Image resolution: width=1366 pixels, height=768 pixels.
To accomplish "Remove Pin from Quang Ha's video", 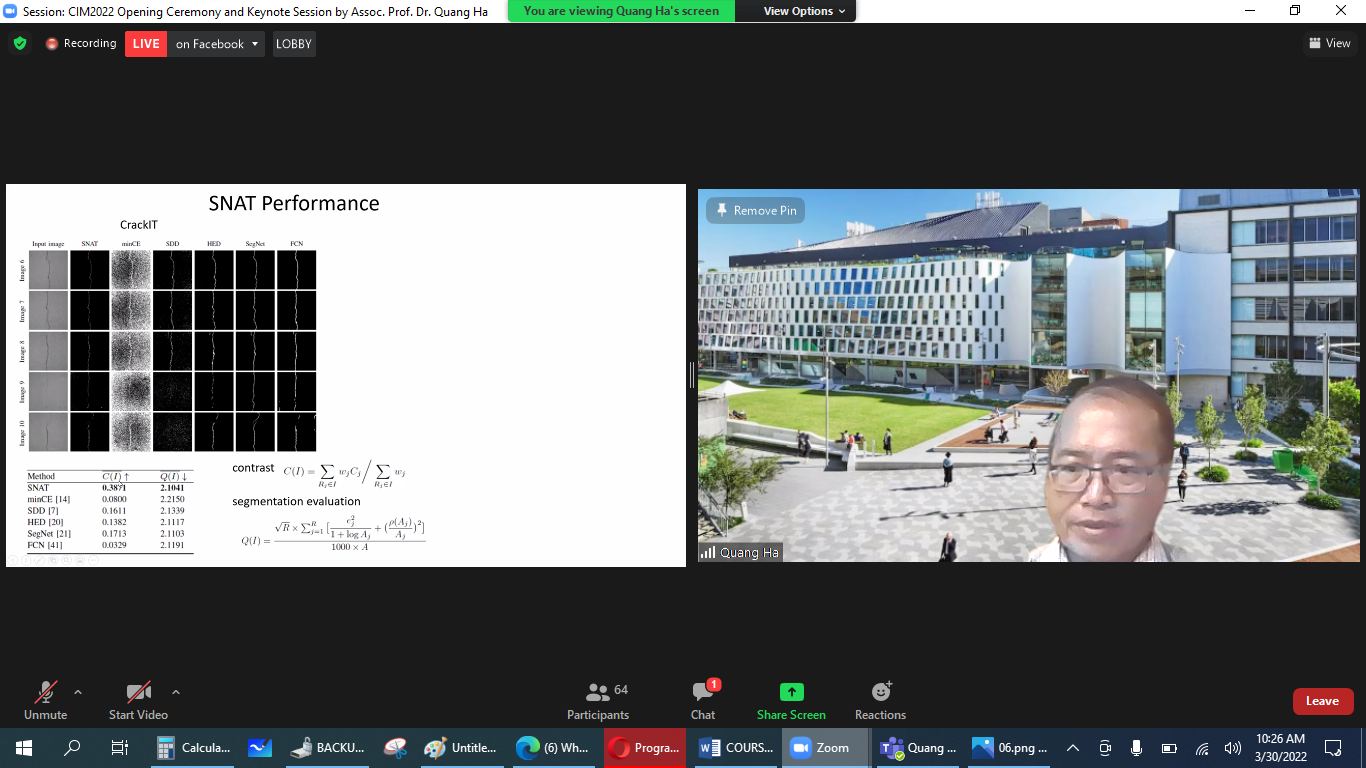I will 755,211.
